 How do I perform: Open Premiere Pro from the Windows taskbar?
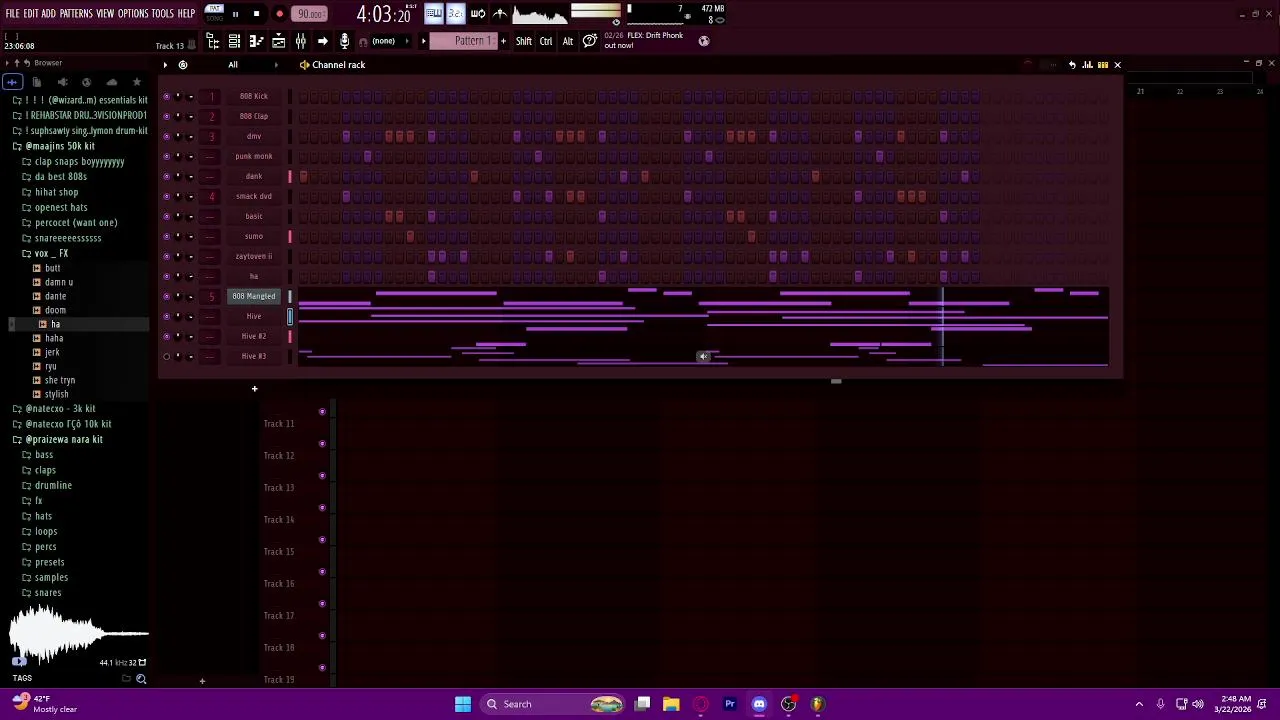[730, 704]
